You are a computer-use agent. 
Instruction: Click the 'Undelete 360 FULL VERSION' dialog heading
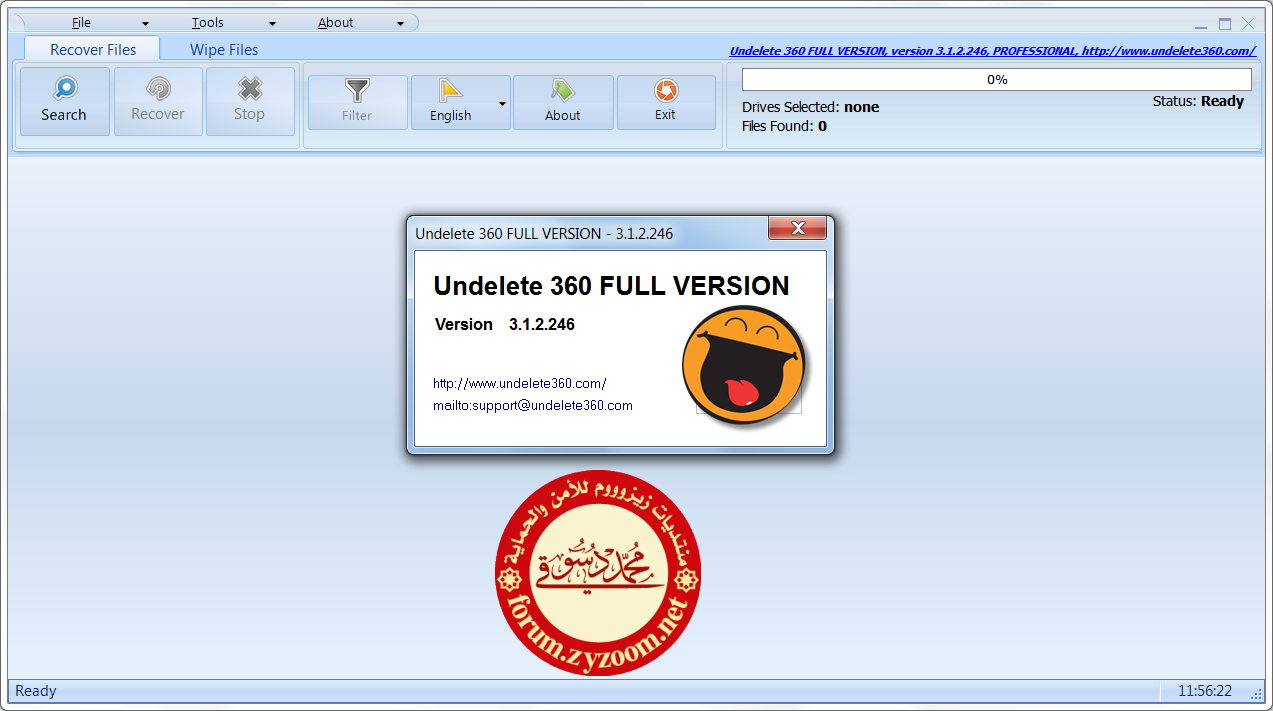pos(612,286)
